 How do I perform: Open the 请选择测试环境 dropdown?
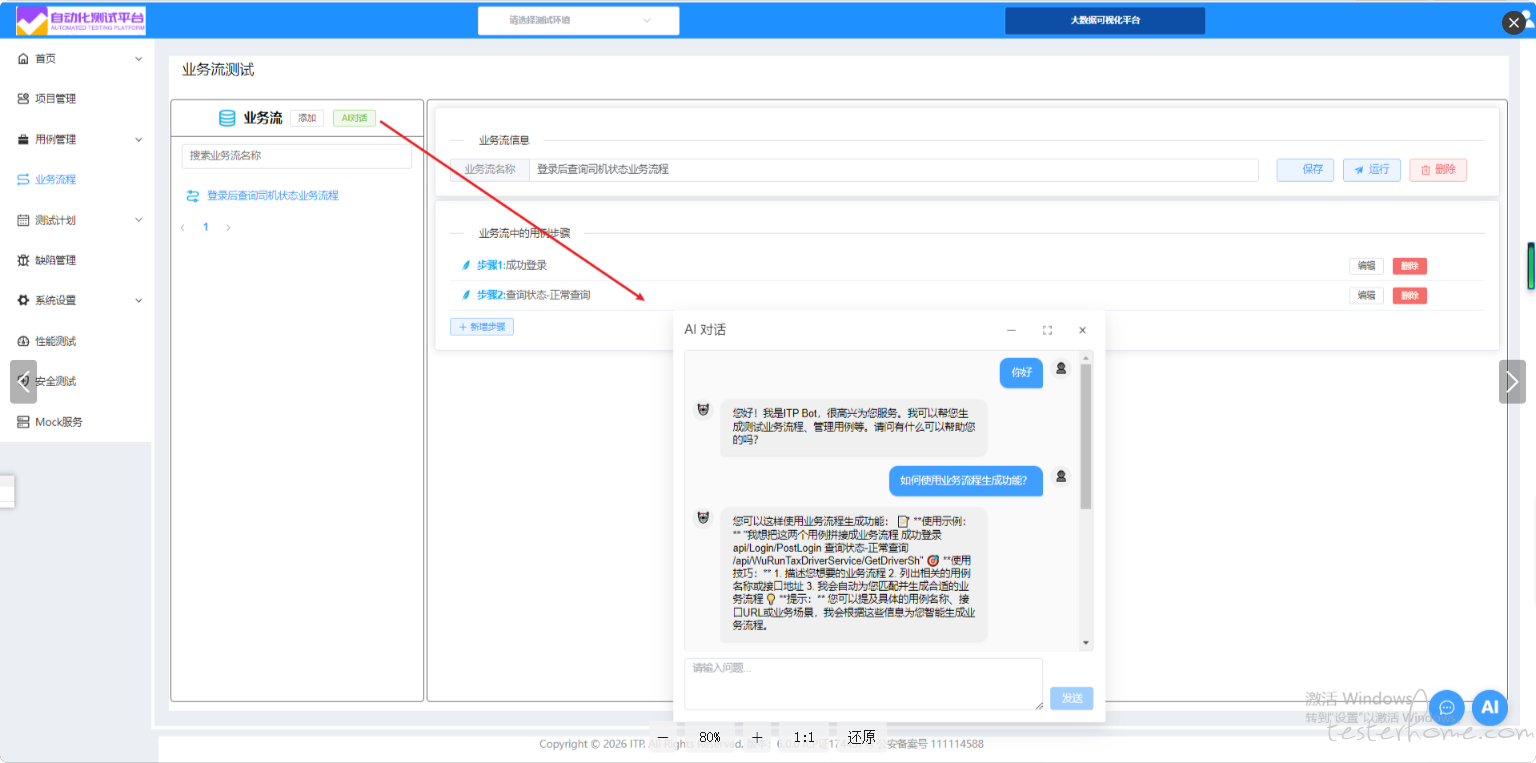pyautogui.click(x=578, y=20)
